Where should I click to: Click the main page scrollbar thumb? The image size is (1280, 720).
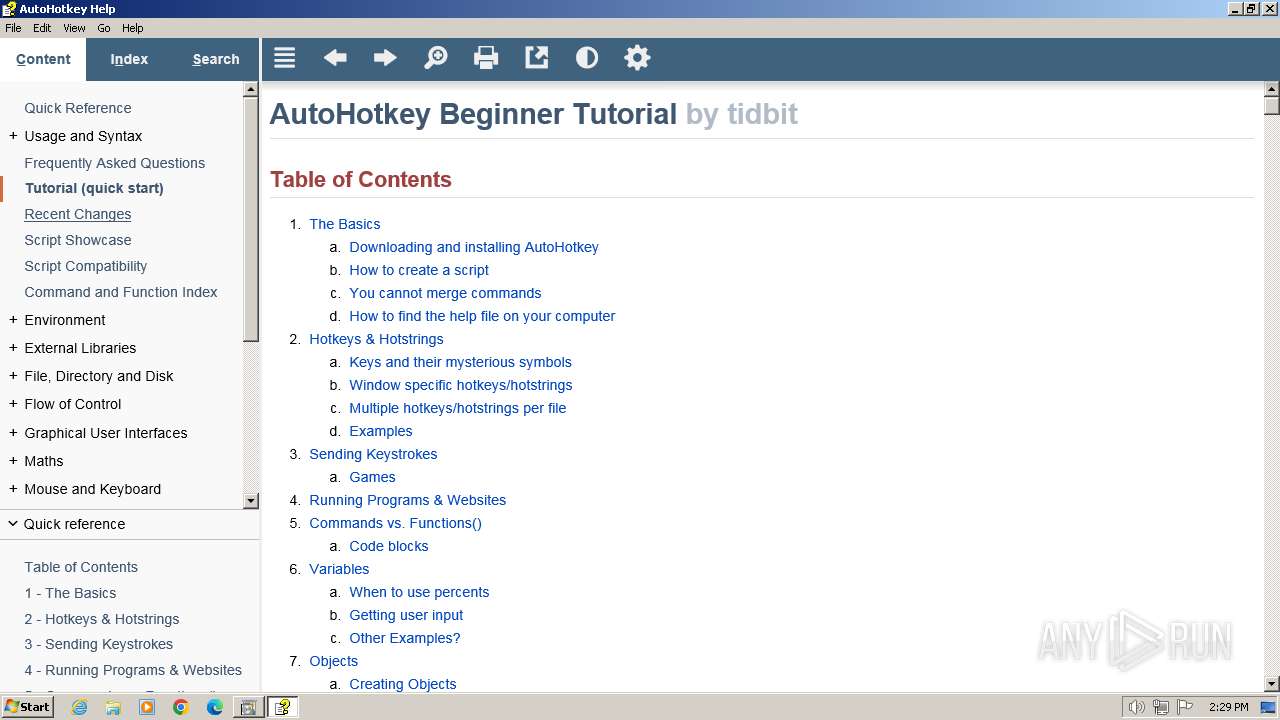pos(1272,106)
